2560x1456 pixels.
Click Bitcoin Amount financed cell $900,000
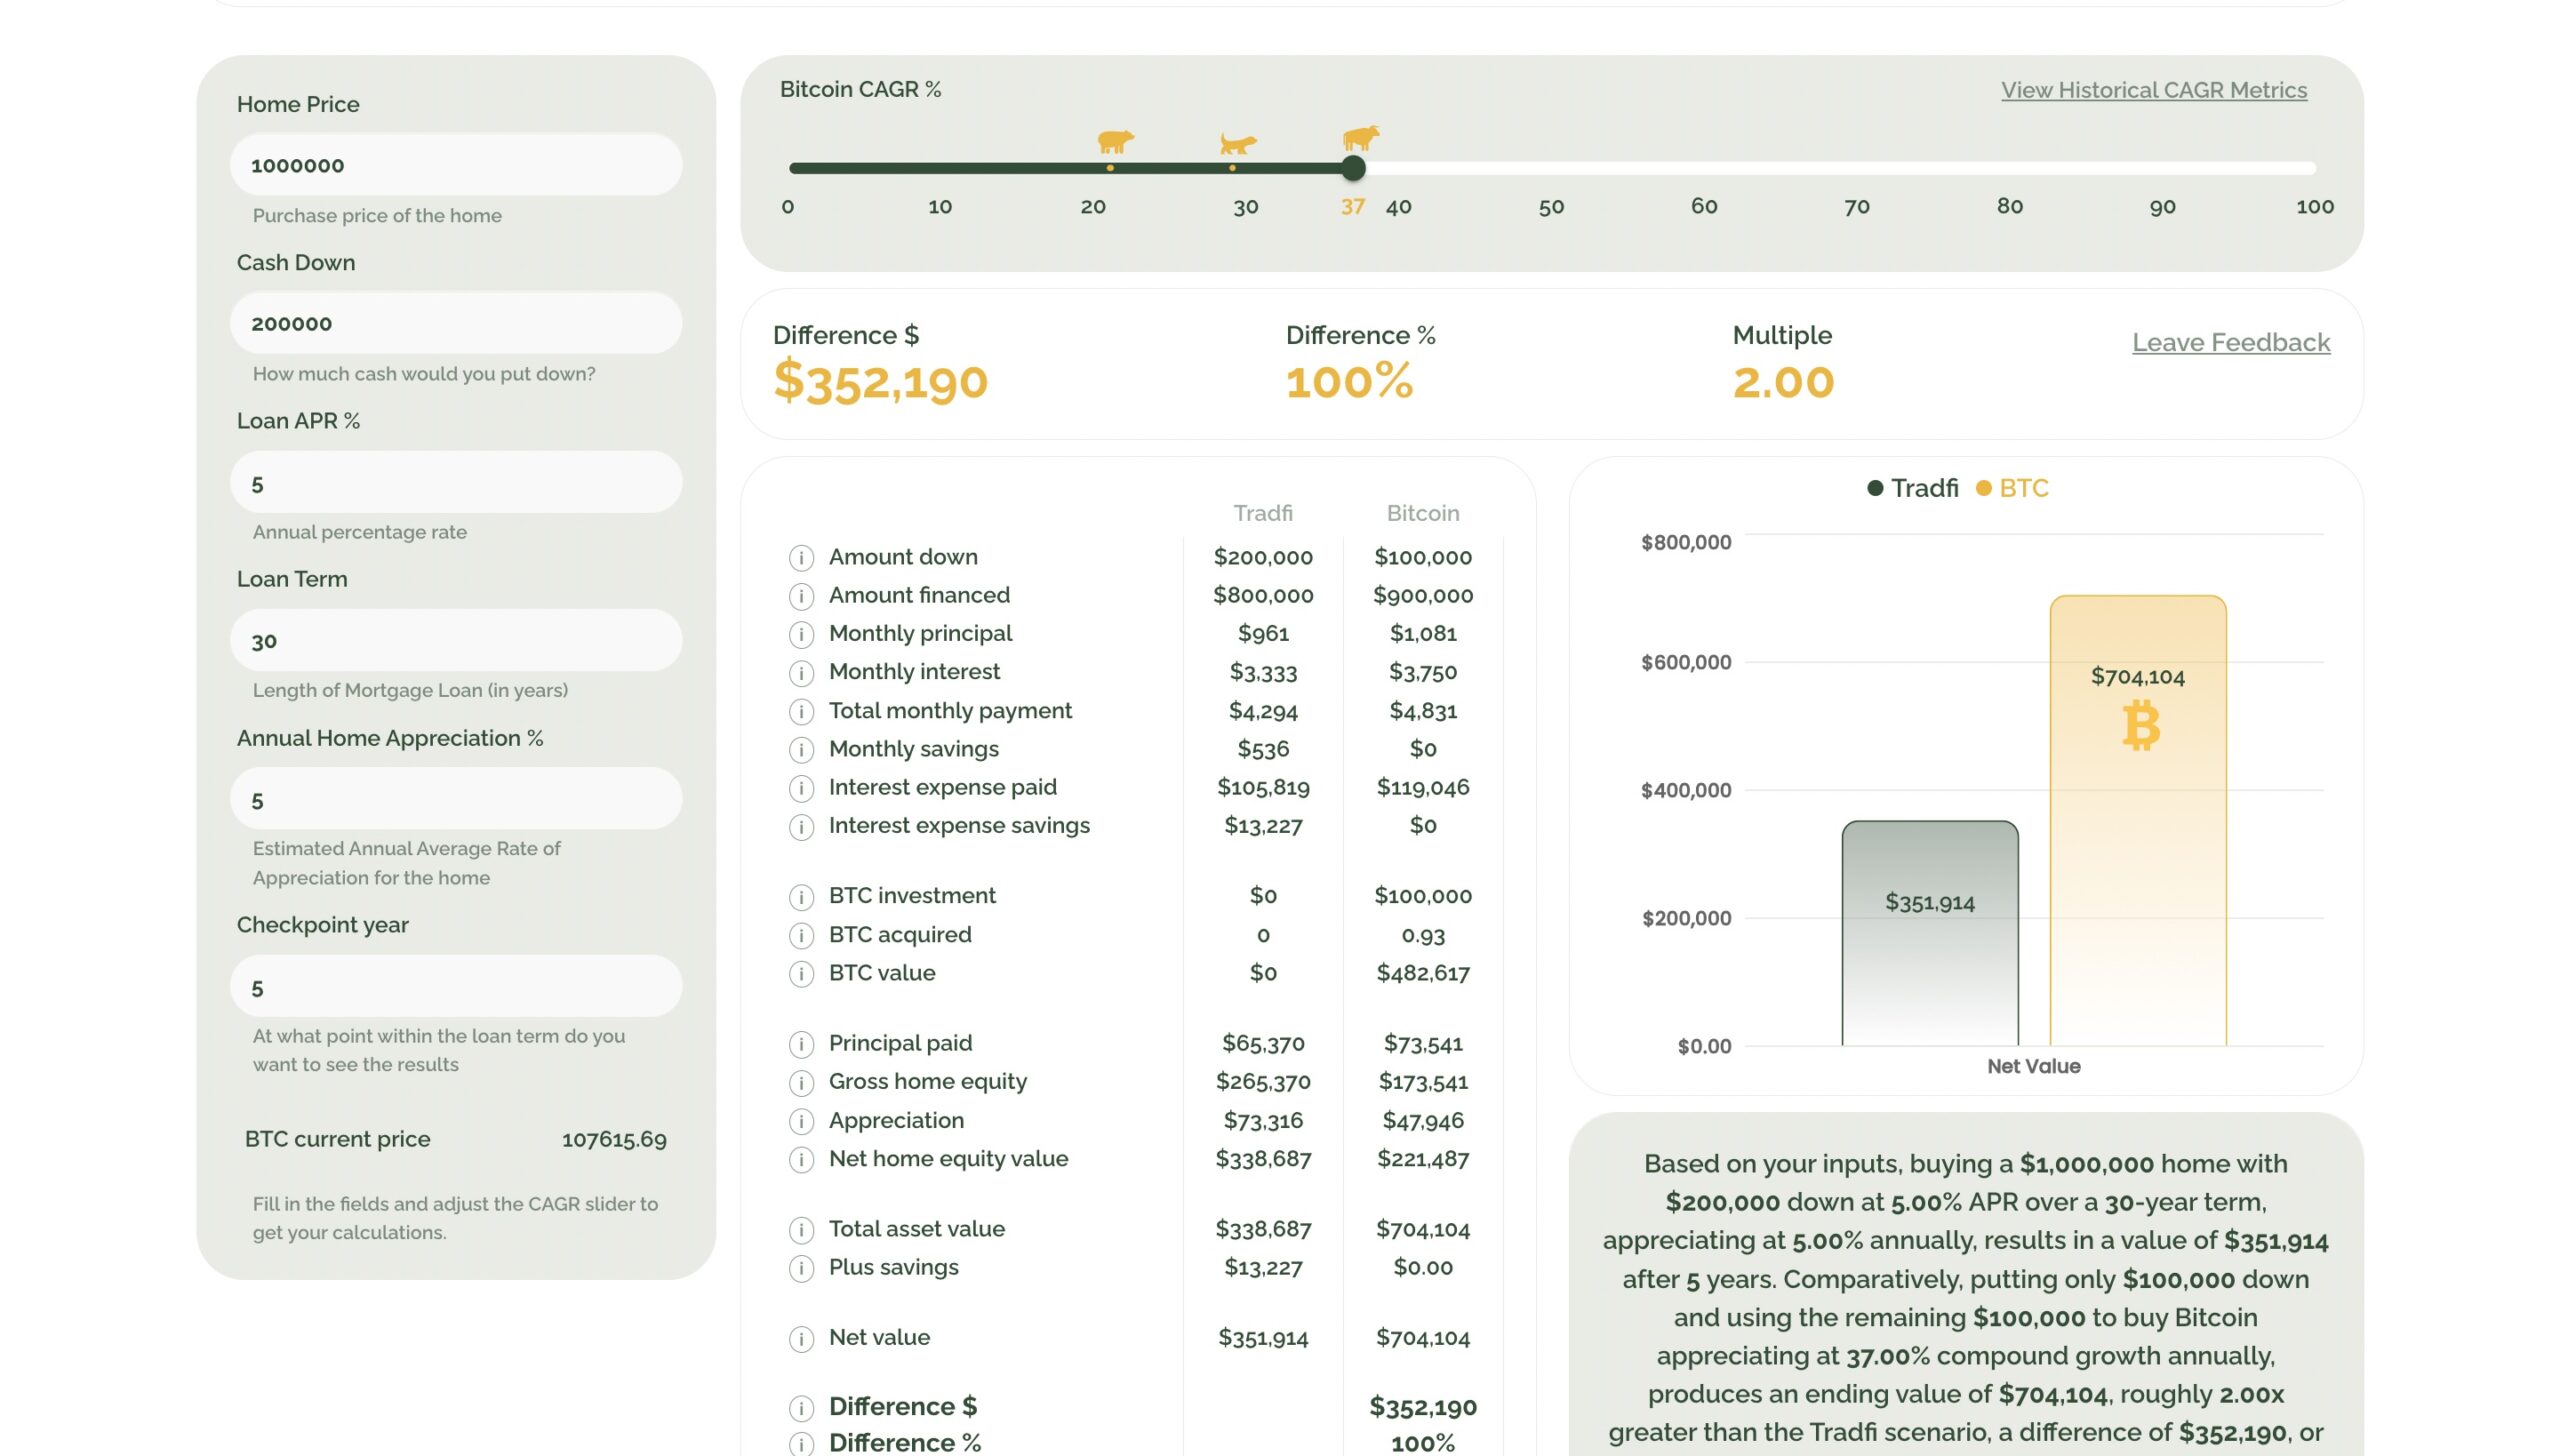1423,595
